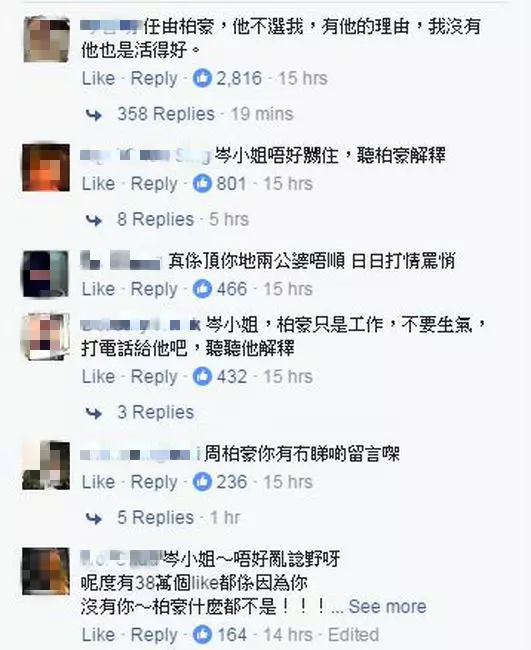Click the thumbs-up icon beside 466
The image size is (531, 650).
[202, 289]
